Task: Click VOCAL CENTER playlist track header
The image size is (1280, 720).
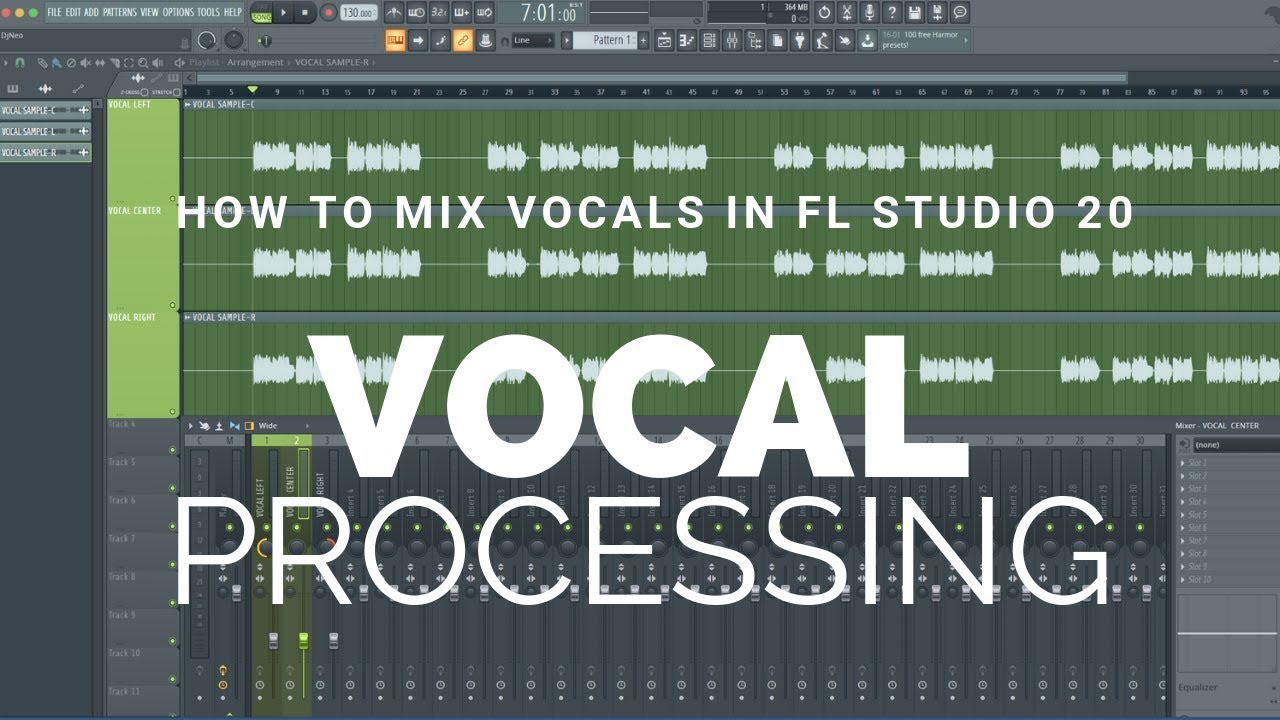Action: pyautogui.click(x=143, y=258)
